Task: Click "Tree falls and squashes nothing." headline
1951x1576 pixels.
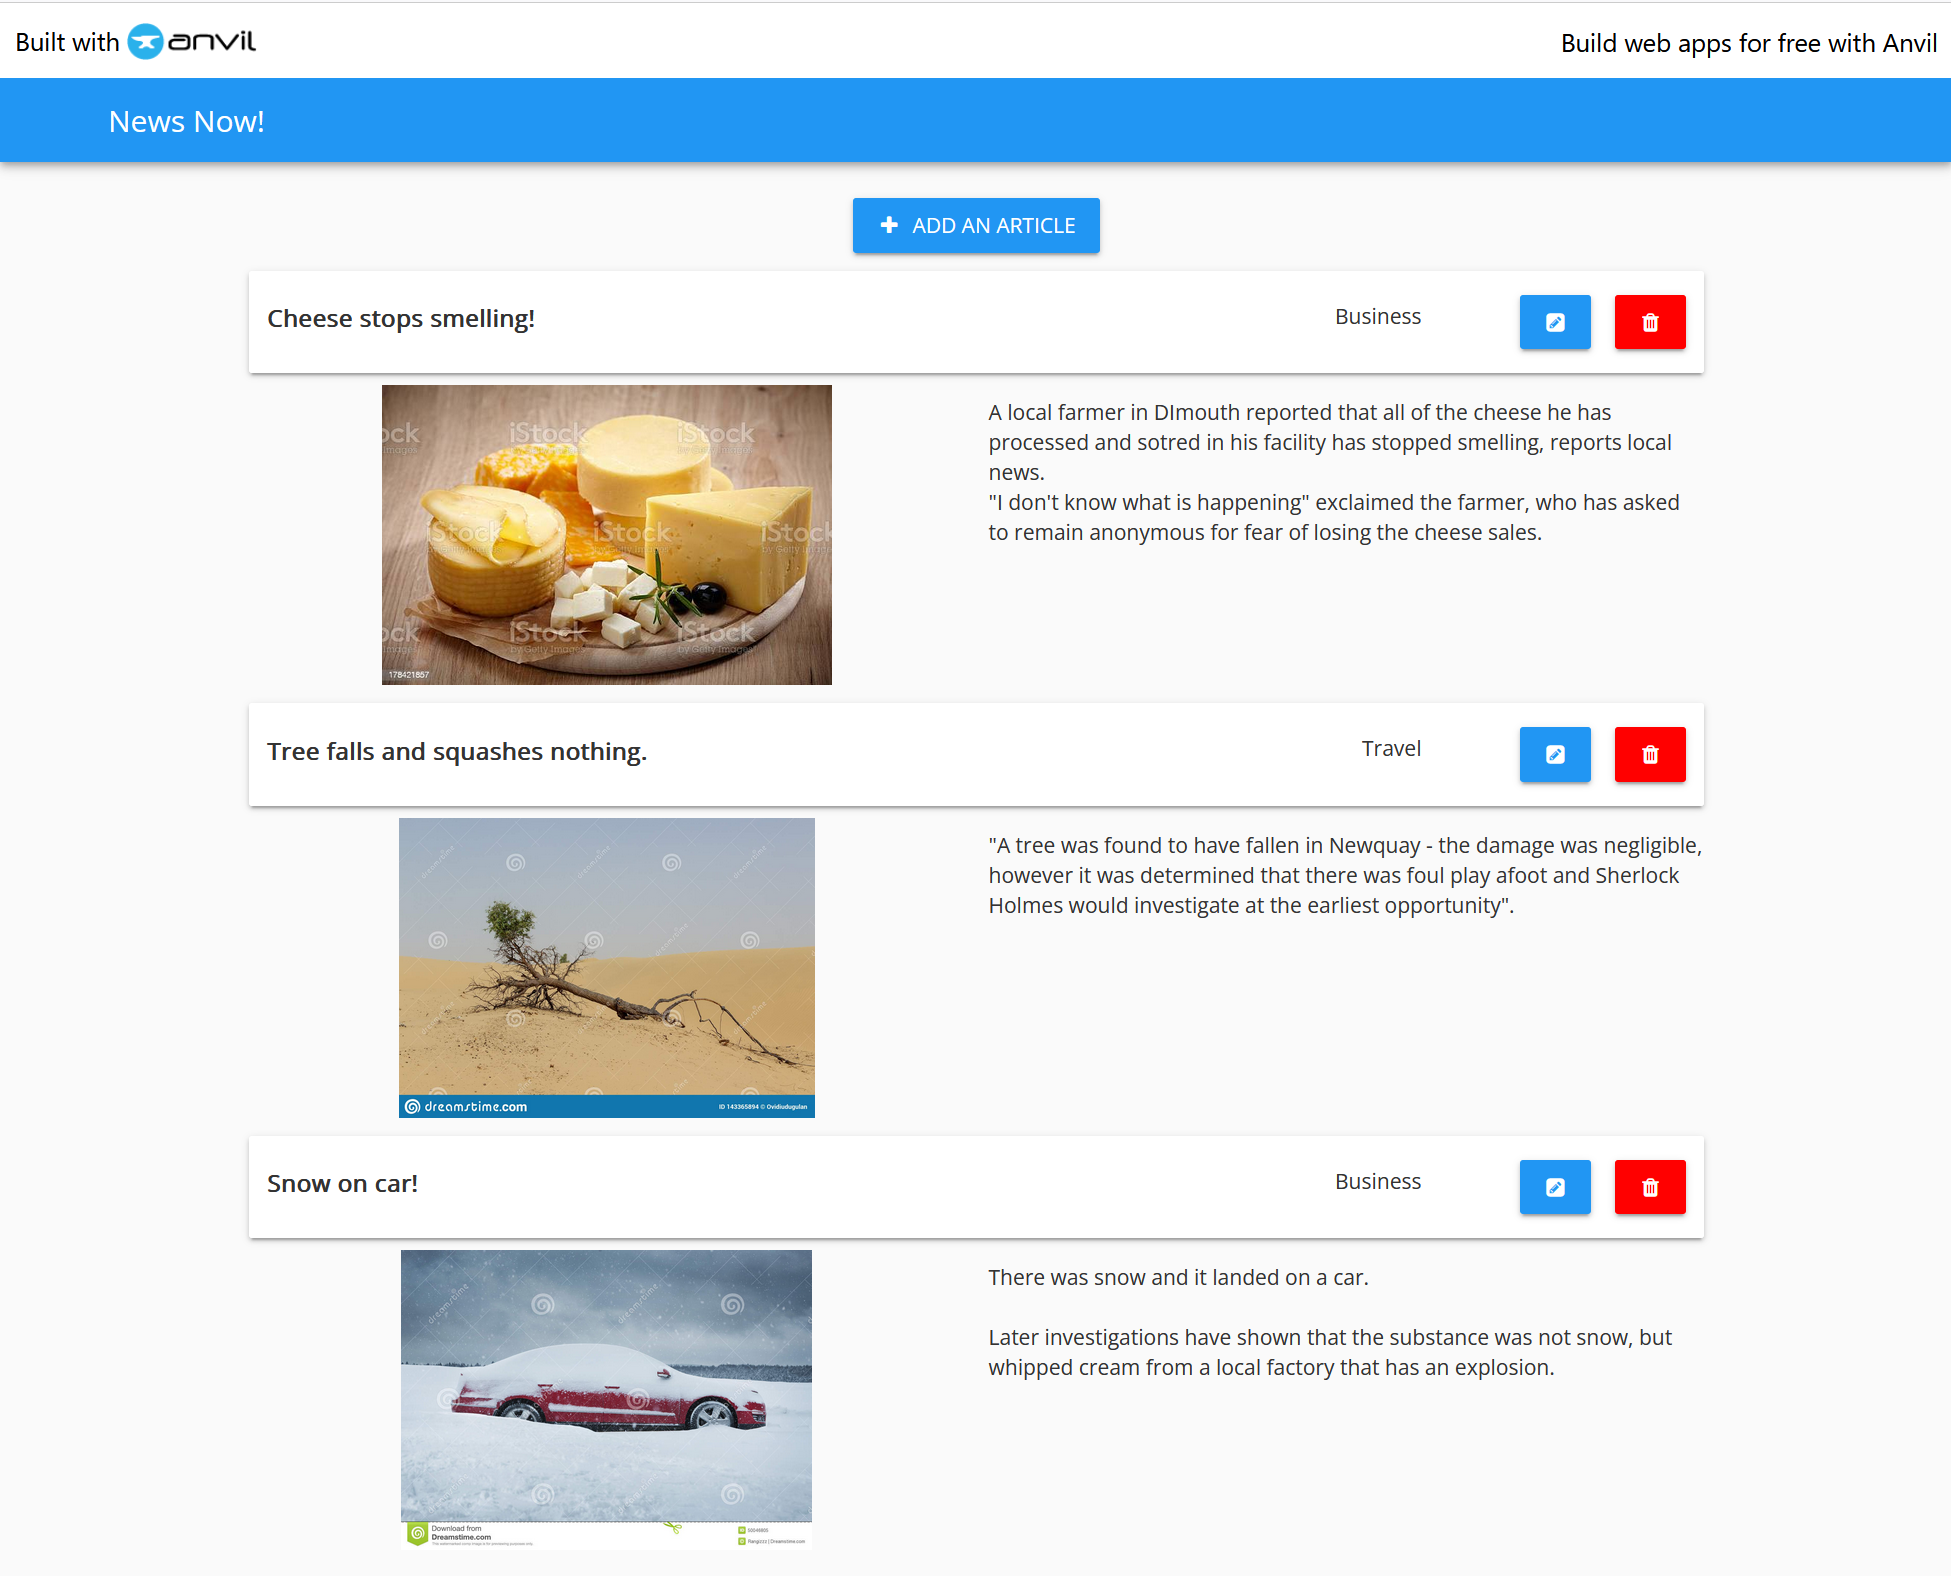Action: pos(457,751)
